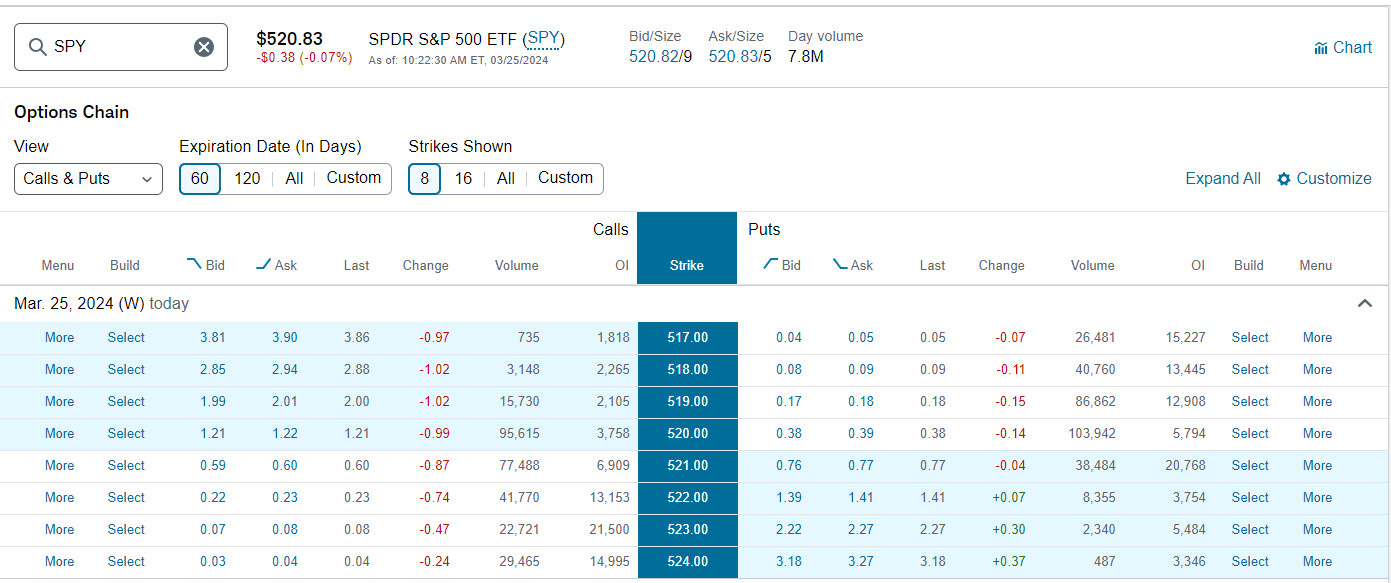Select Custom expiration date range
This screenshot has height=583, width=1391.
click(354, 178)
